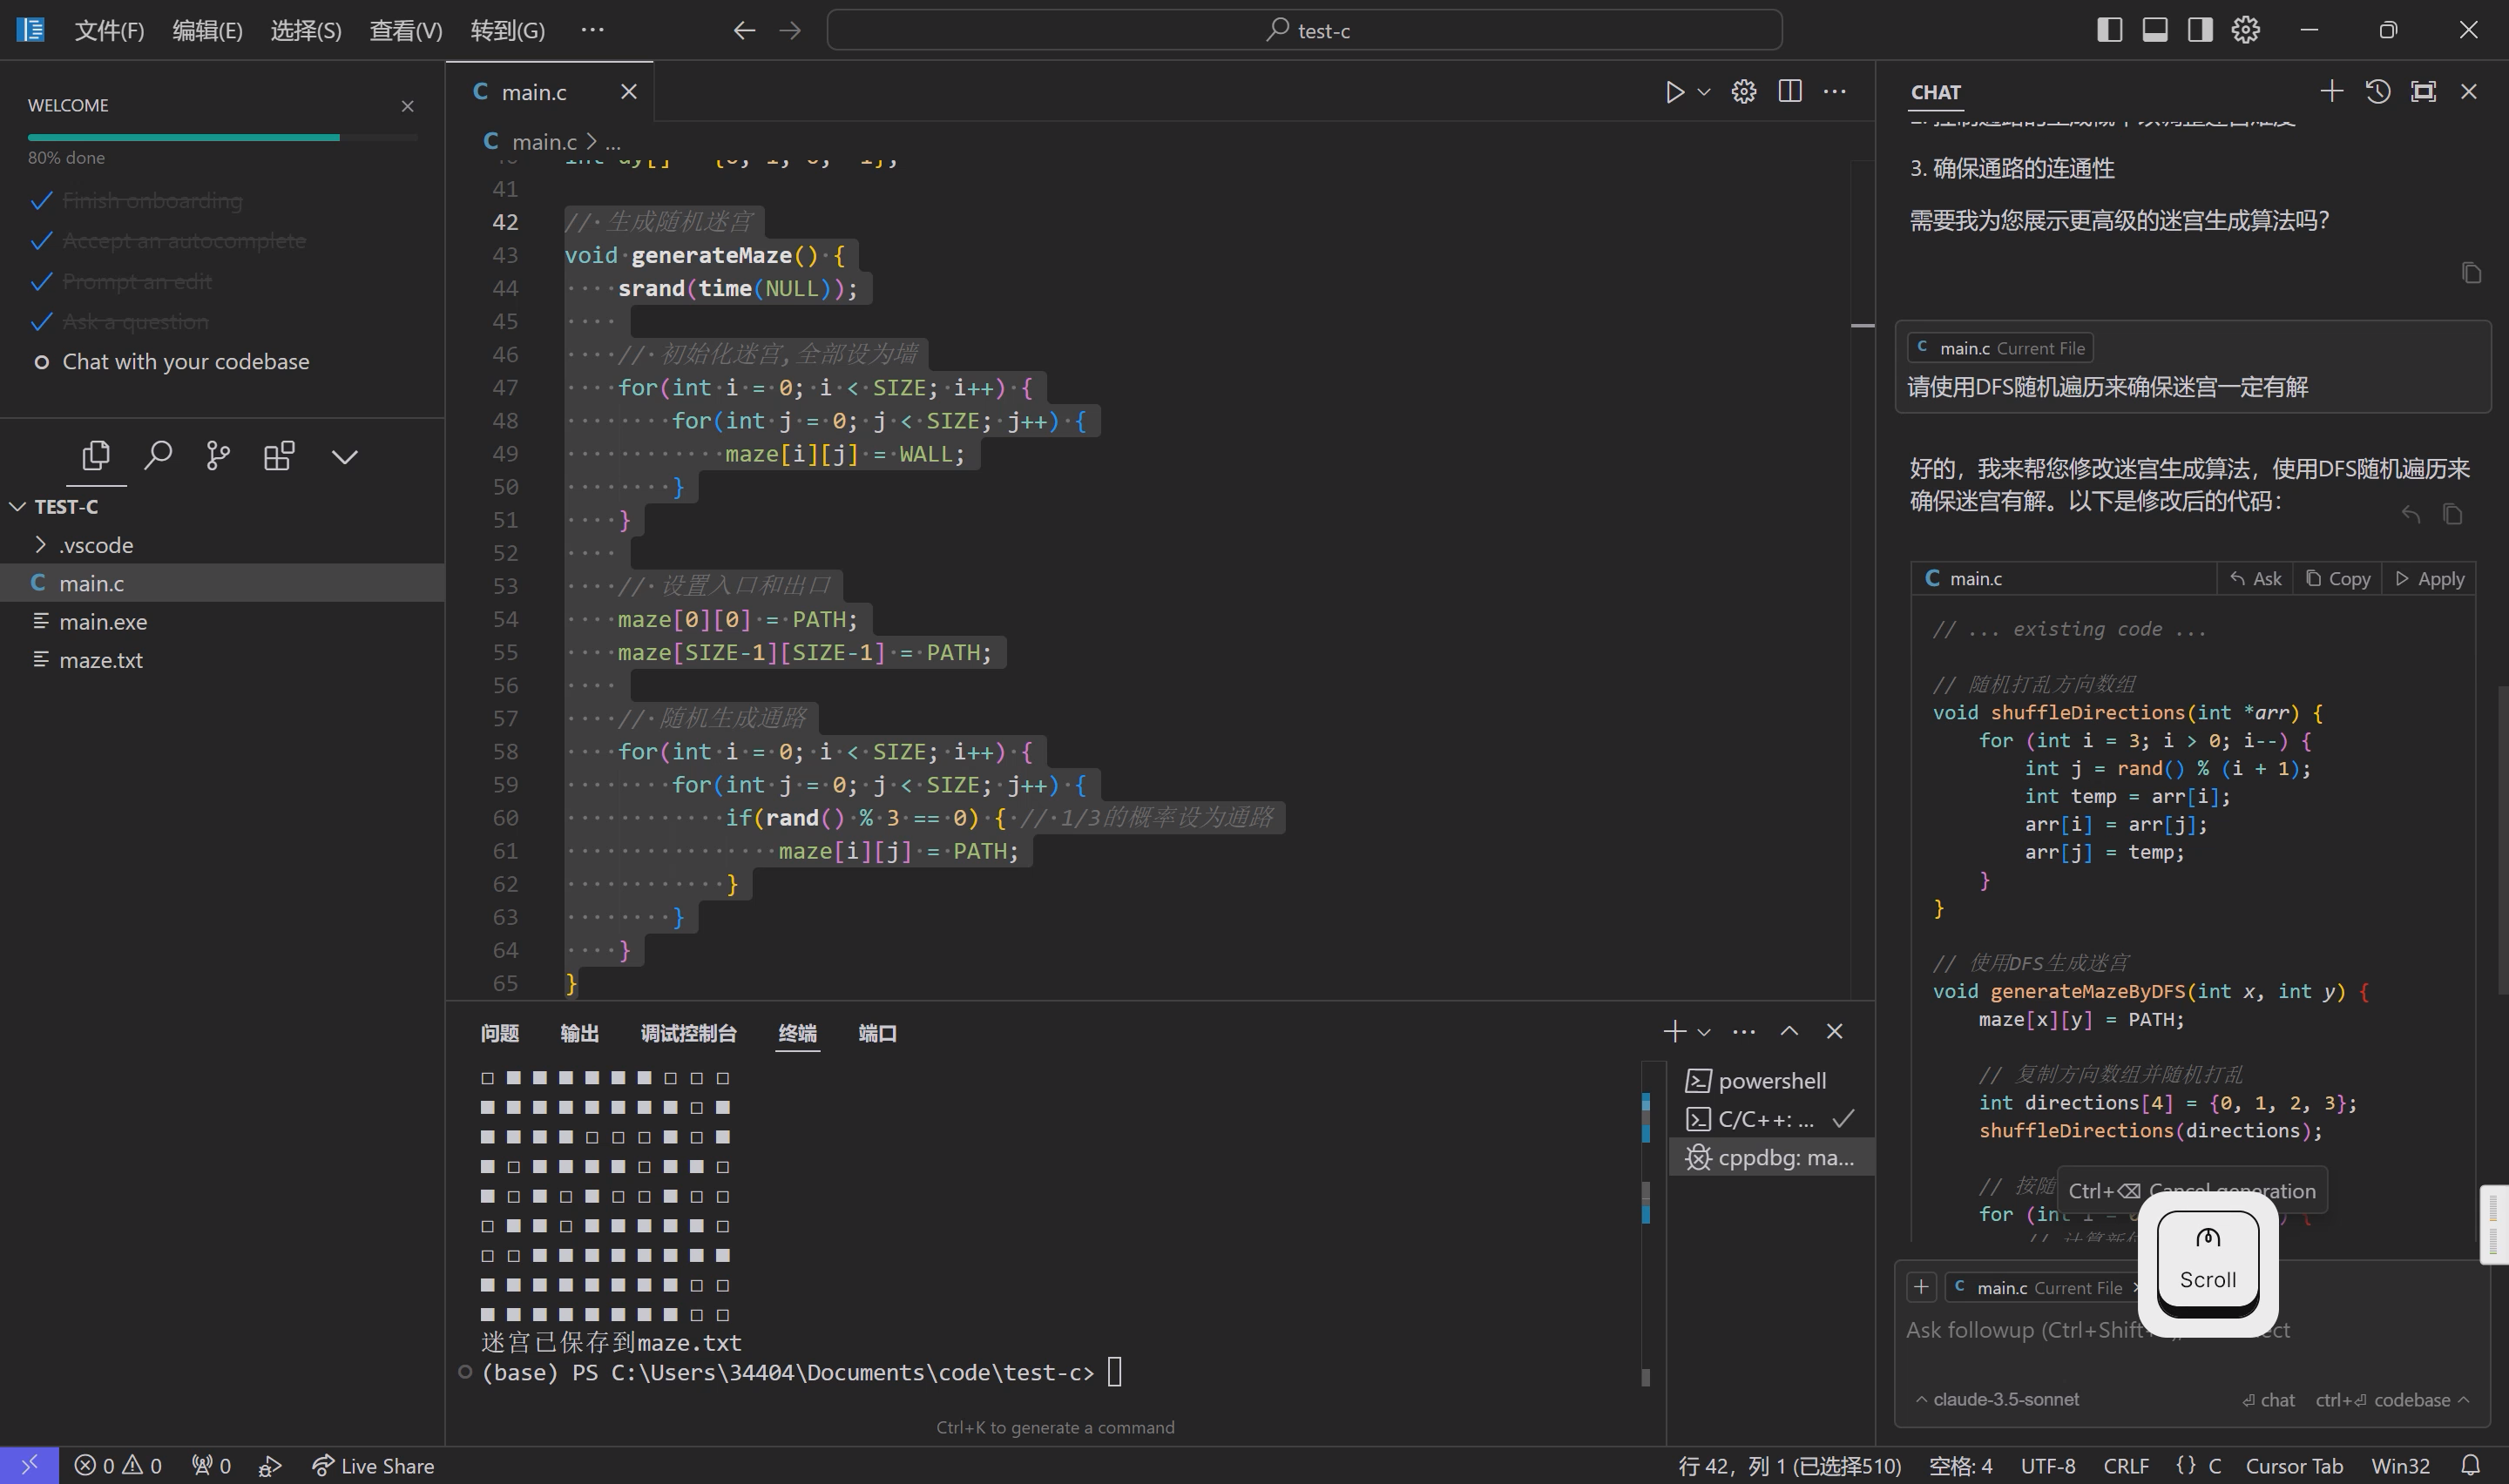2509x1484 pixels.
Task: Collapse the TEST-C folder tree
Action: click(18, 506)
